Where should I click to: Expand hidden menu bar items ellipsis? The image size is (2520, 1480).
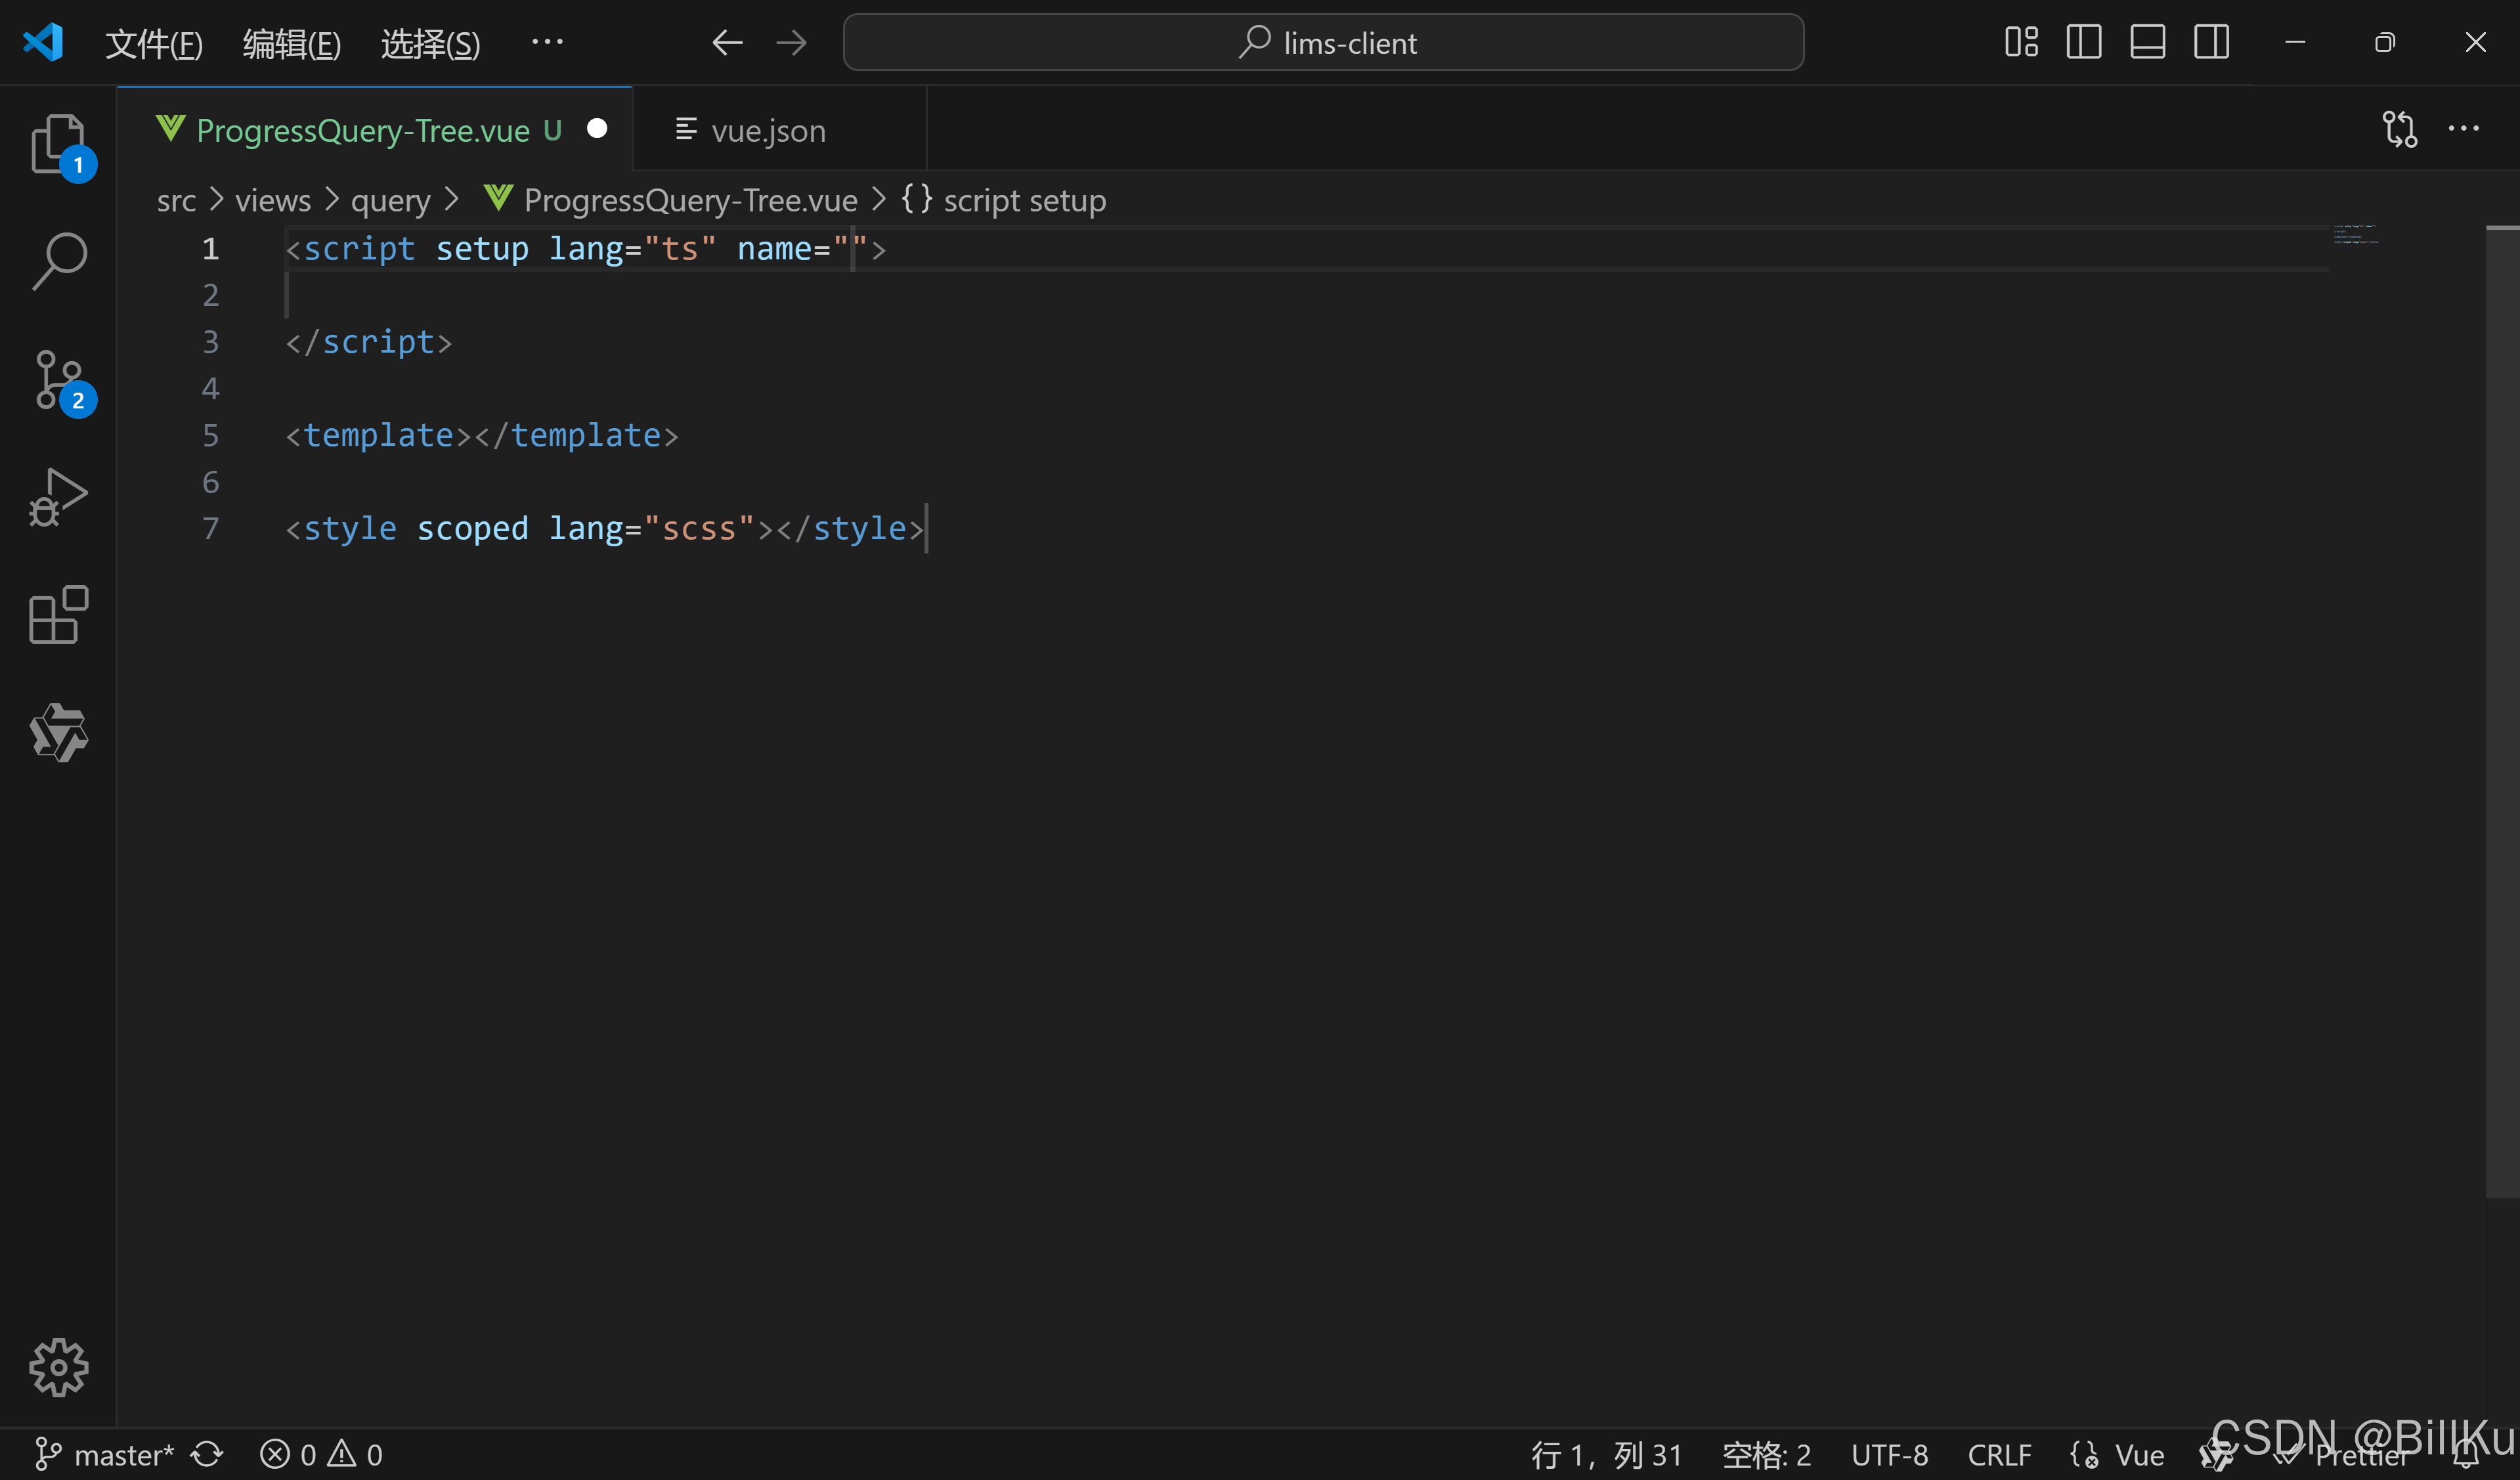547,42
